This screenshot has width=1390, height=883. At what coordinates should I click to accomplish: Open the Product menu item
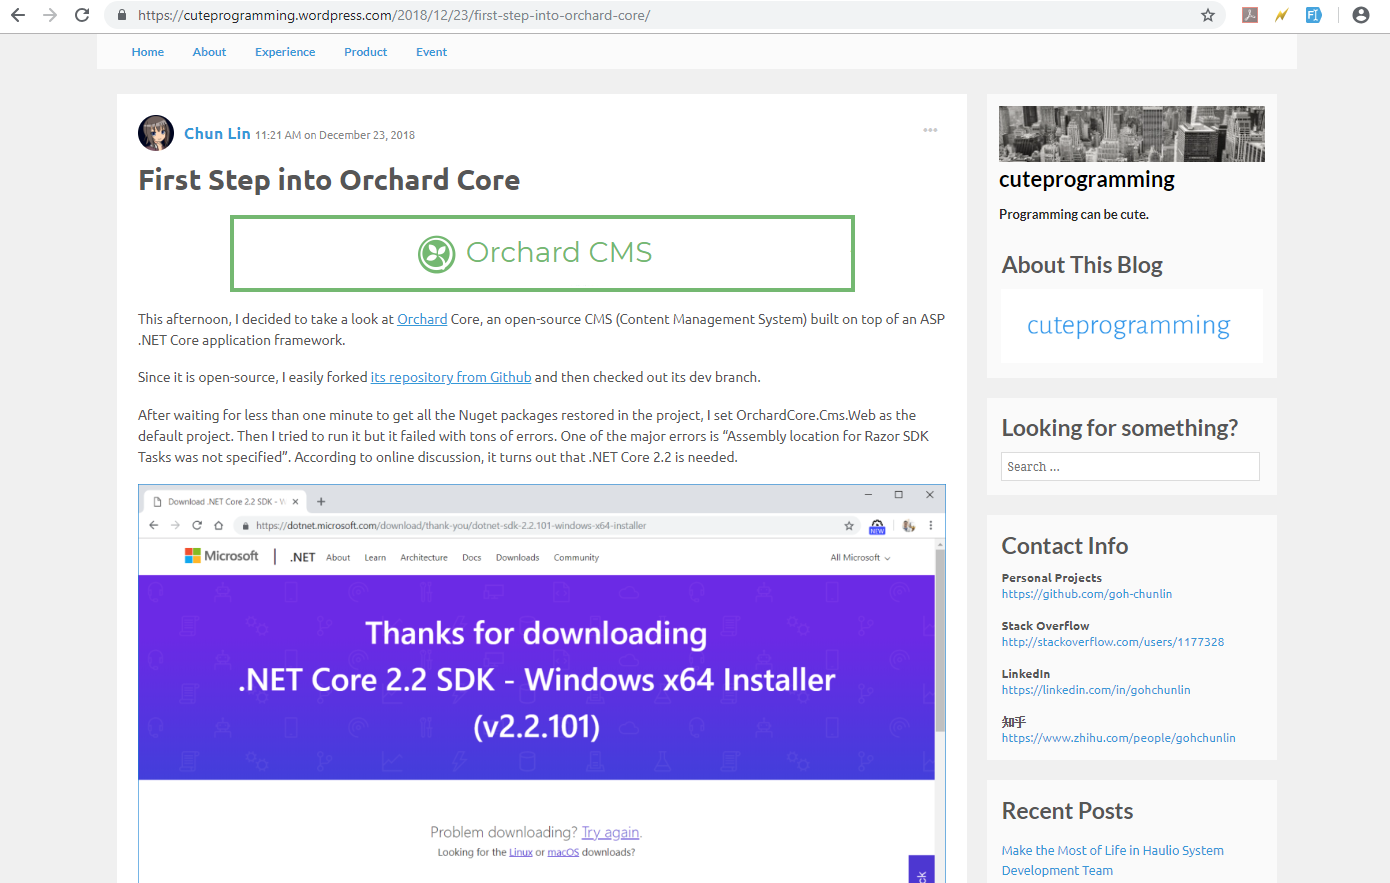click(365, 52)
